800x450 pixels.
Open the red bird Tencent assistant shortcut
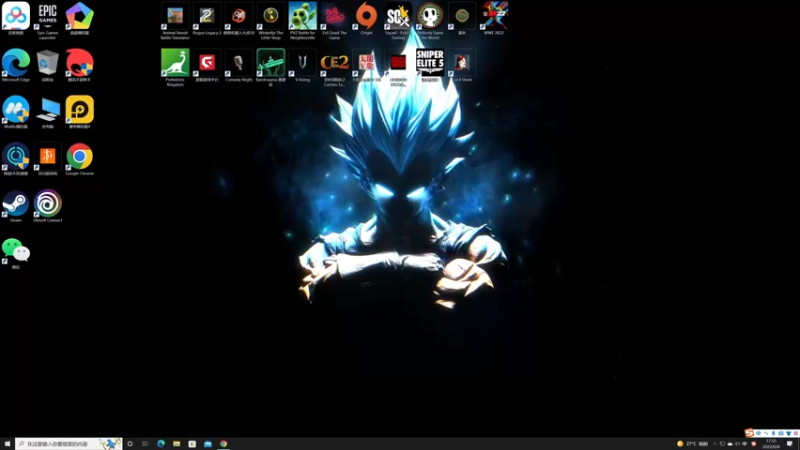pyautogui.click(x=80, y=65)
